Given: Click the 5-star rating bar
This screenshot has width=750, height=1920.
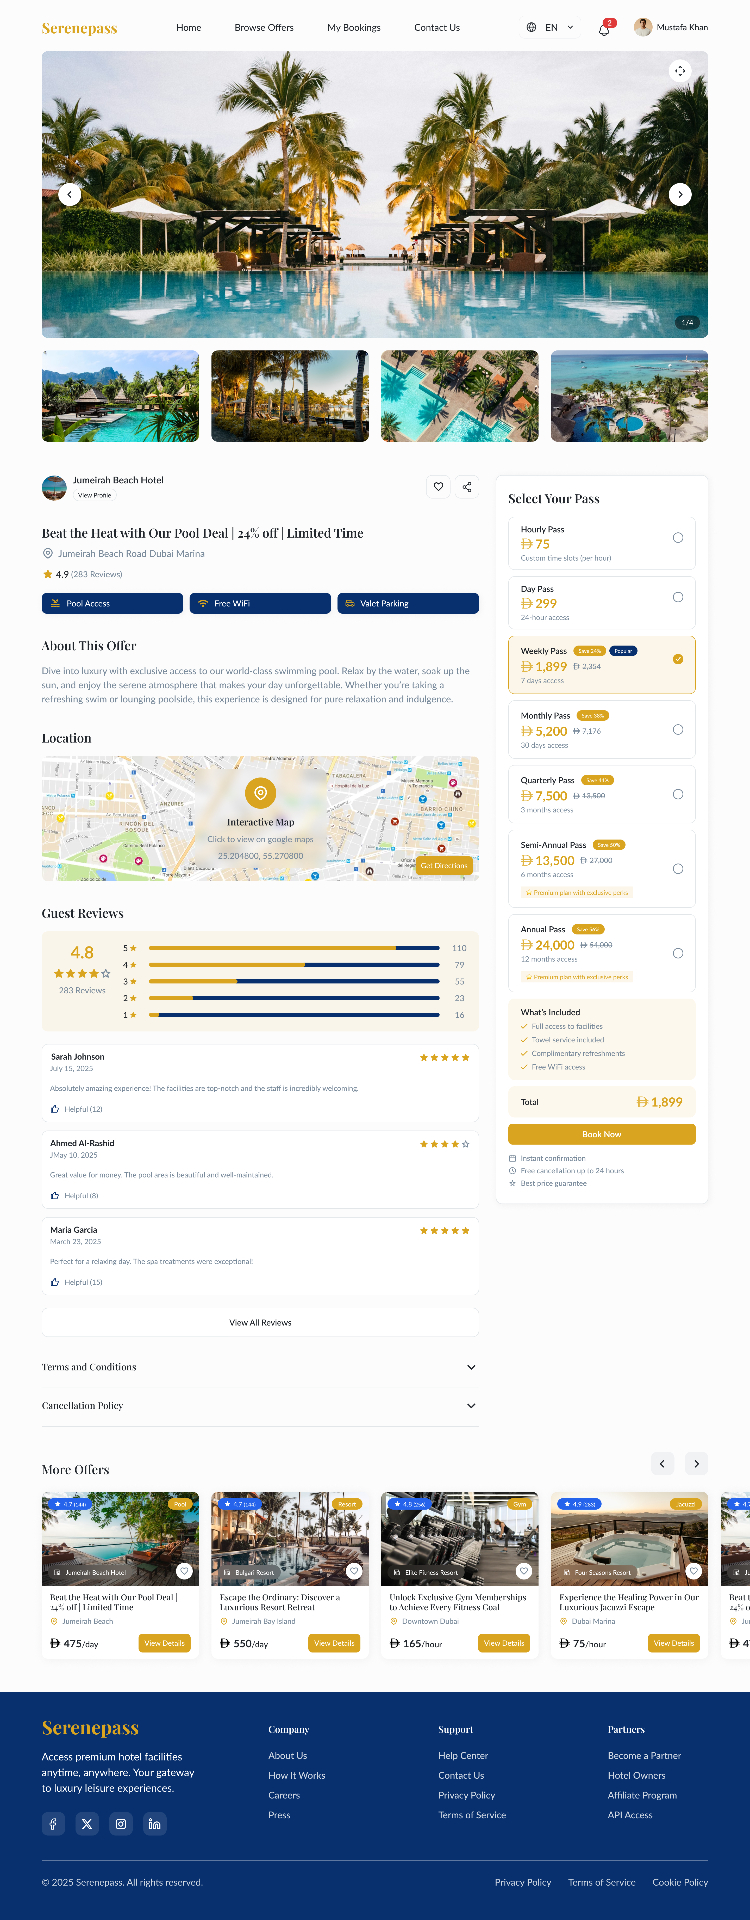Looking at the screenshot, I should click(294, 948).
